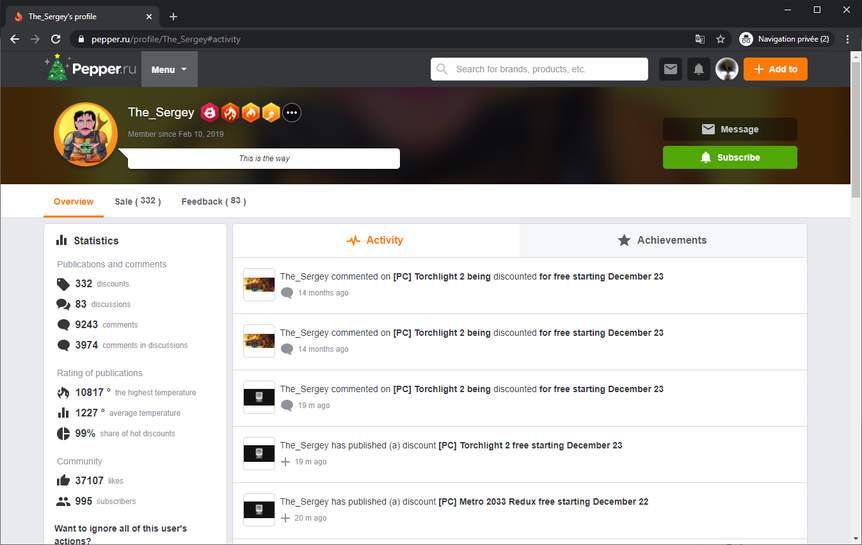Viewport: 862px width, 545px height.
Task: Click the 1227 average temperature chart icon
Action: (63, 413)
